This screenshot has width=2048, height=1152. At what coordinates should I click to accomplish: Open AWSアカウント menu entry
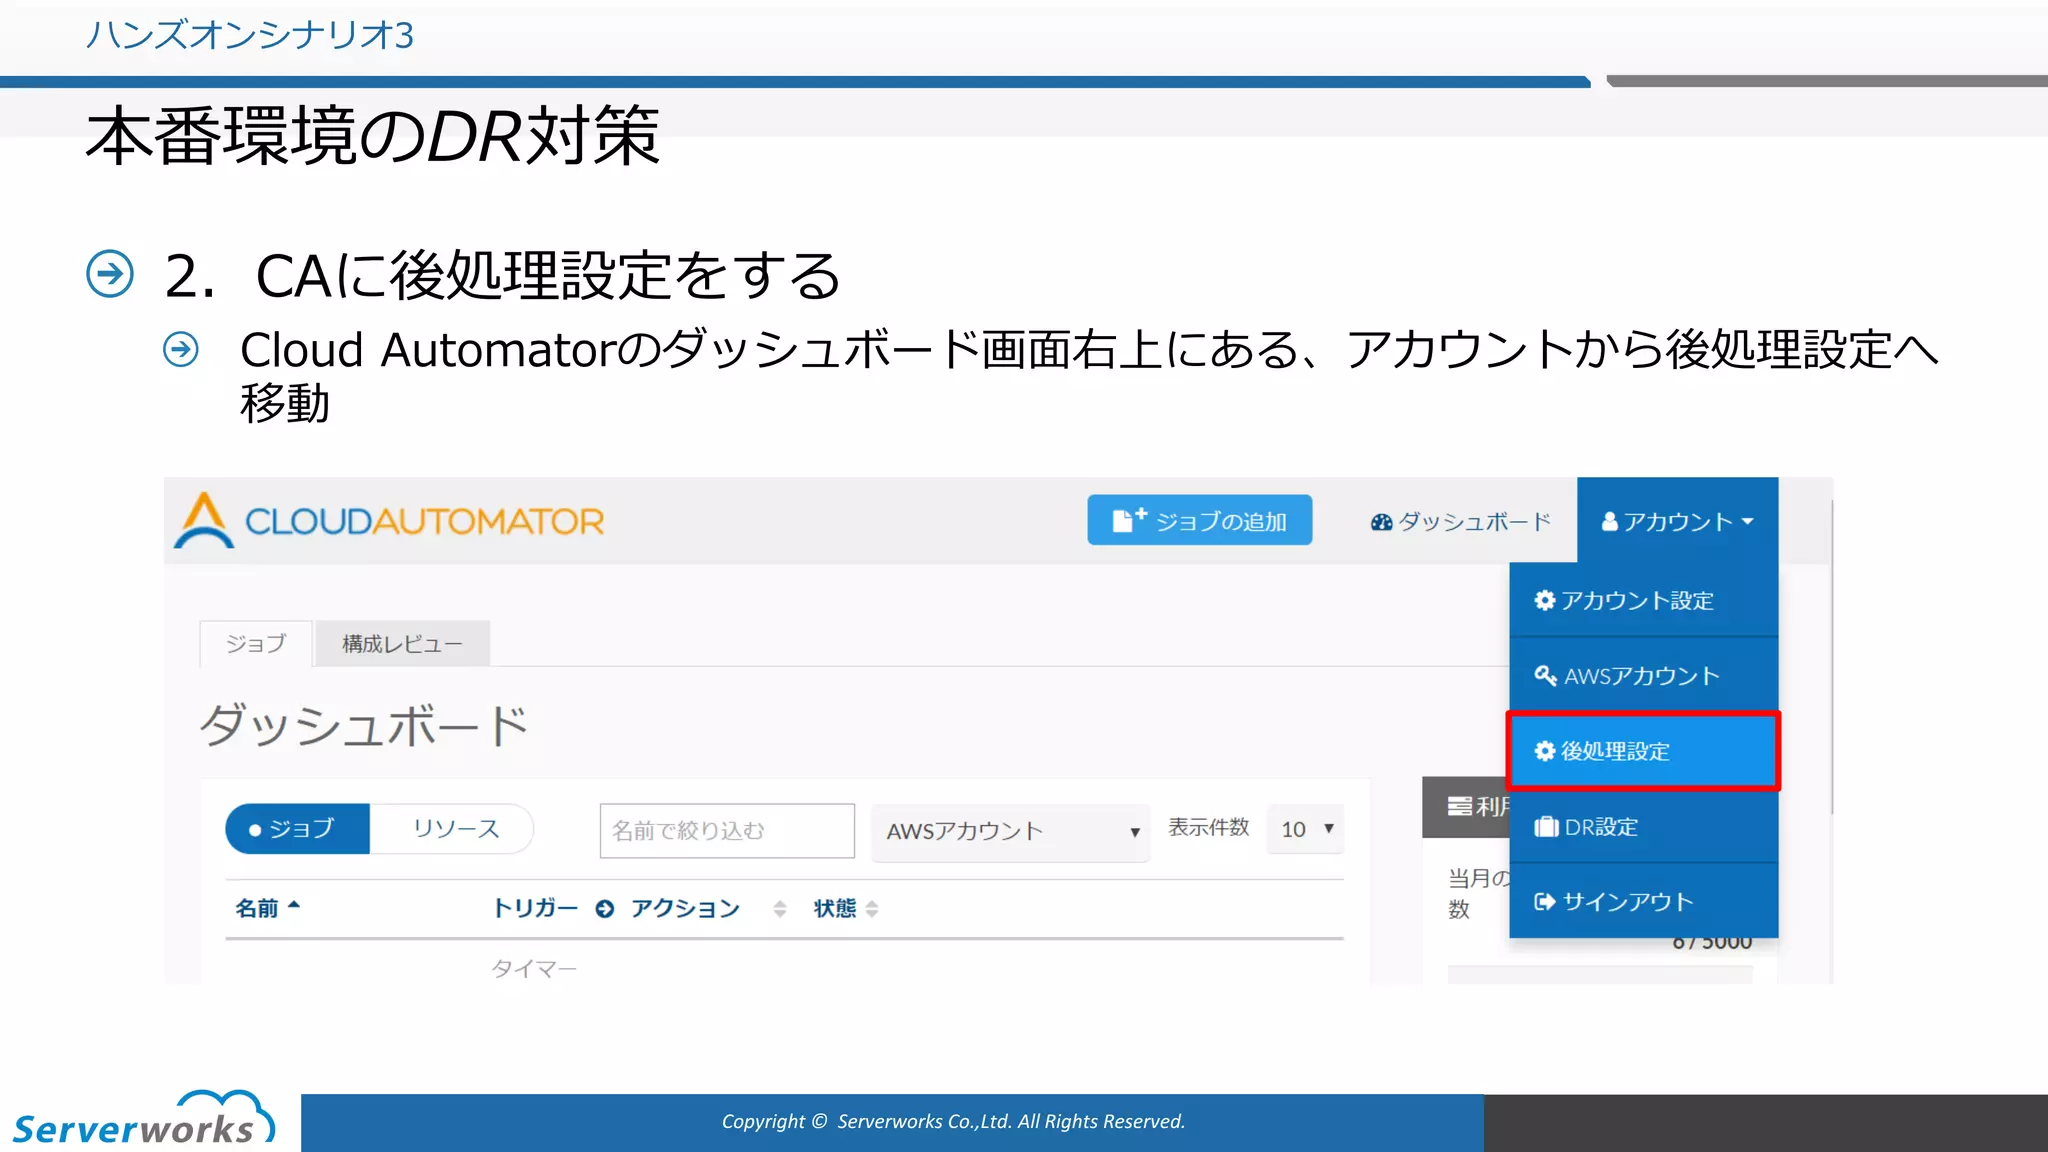1643,676
